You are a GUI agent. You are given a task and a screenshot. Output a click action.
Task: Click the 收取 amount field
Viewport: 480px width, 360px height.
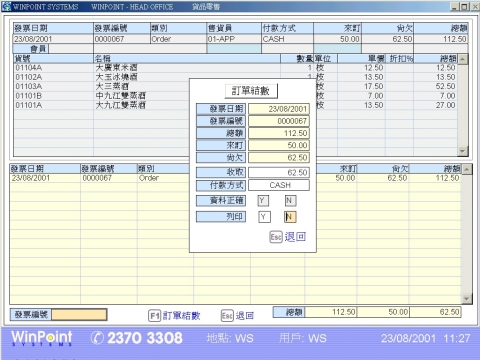279,173
